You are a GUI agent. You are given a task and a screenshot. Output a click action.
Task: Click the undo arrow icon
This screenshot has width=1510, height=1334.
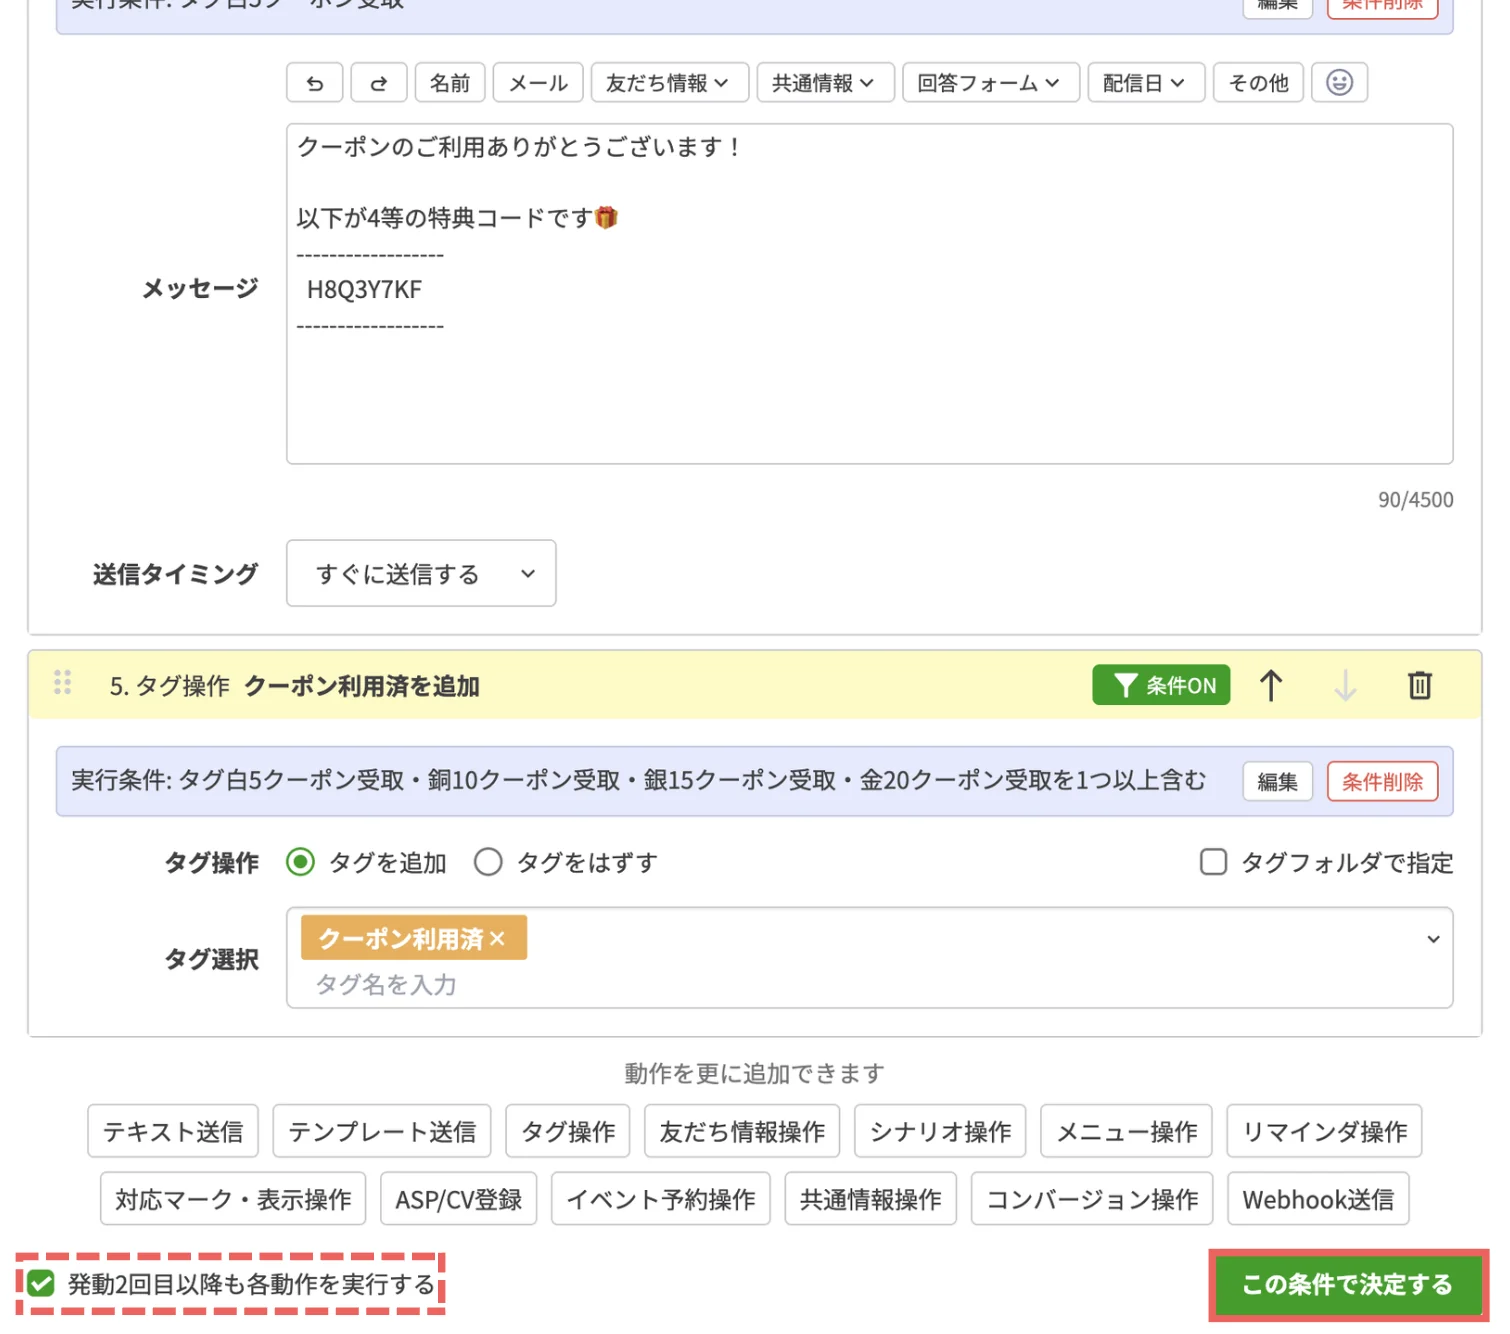(x=315, y=83)
